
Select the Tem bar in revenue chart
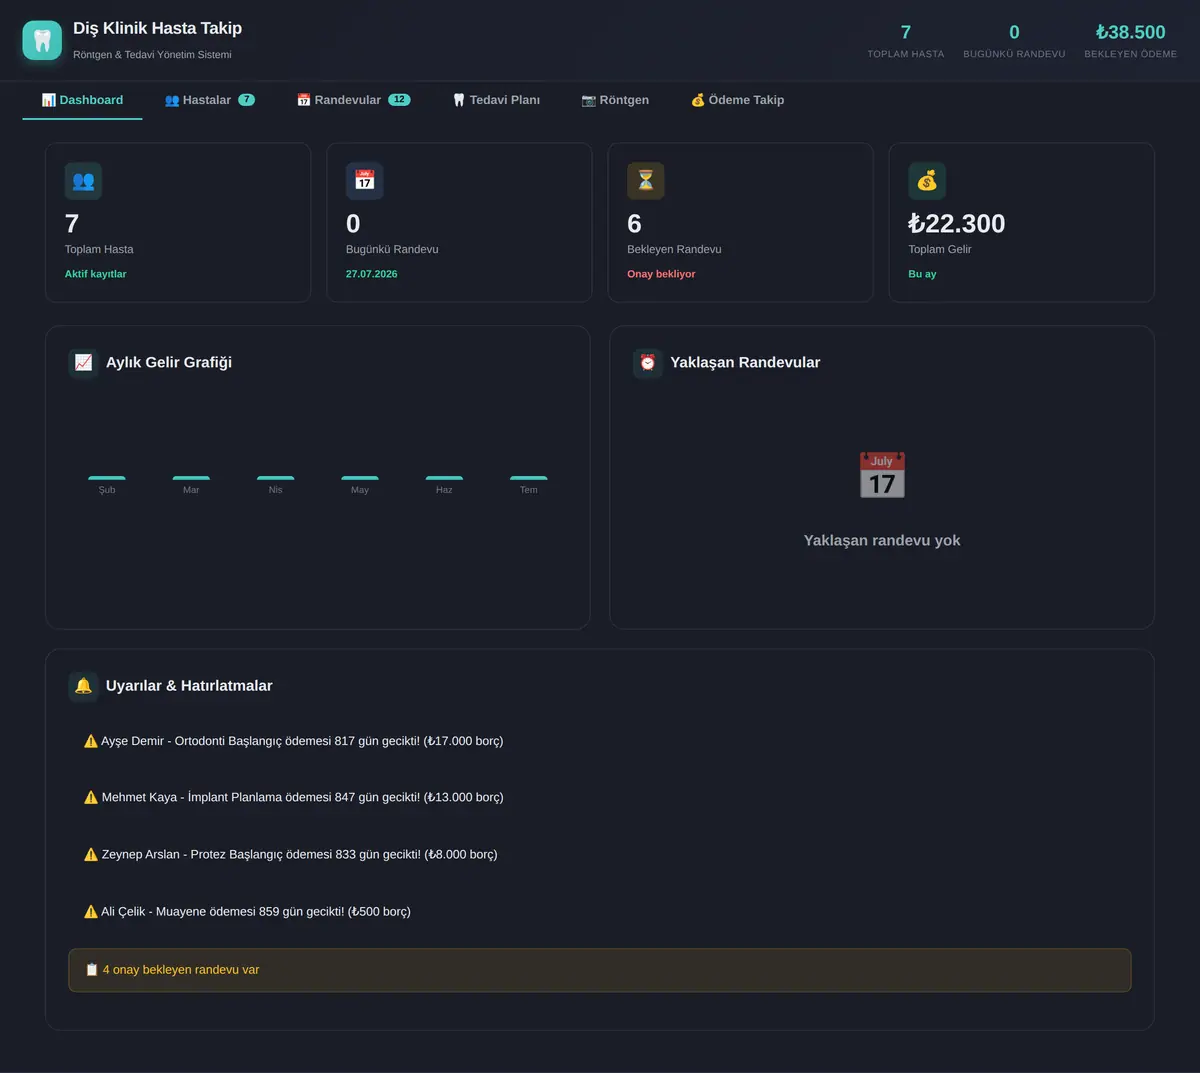pyautogui.click(x=529, y=478)
